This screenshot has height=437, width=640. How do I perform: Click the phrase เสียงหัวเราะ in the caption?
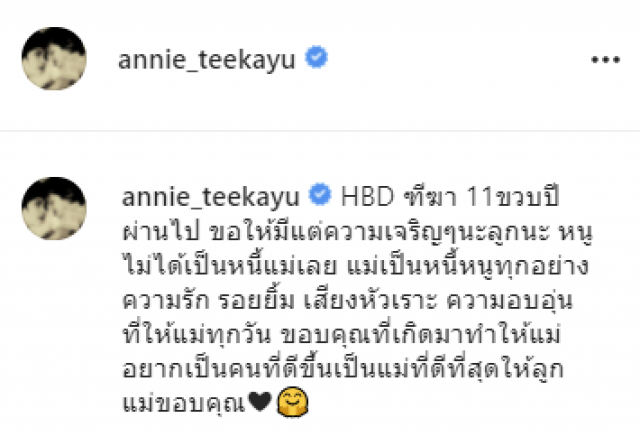tap(371, 301)
